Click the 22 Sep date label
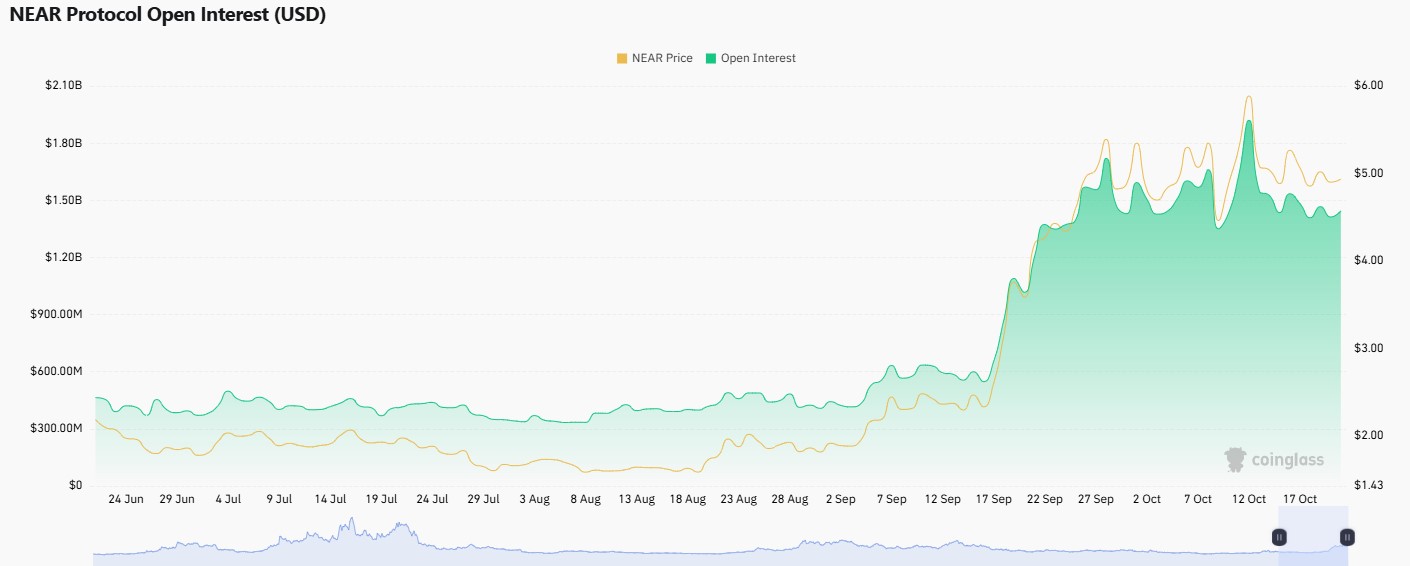Screen dimensions: 1410x566 1044,499
